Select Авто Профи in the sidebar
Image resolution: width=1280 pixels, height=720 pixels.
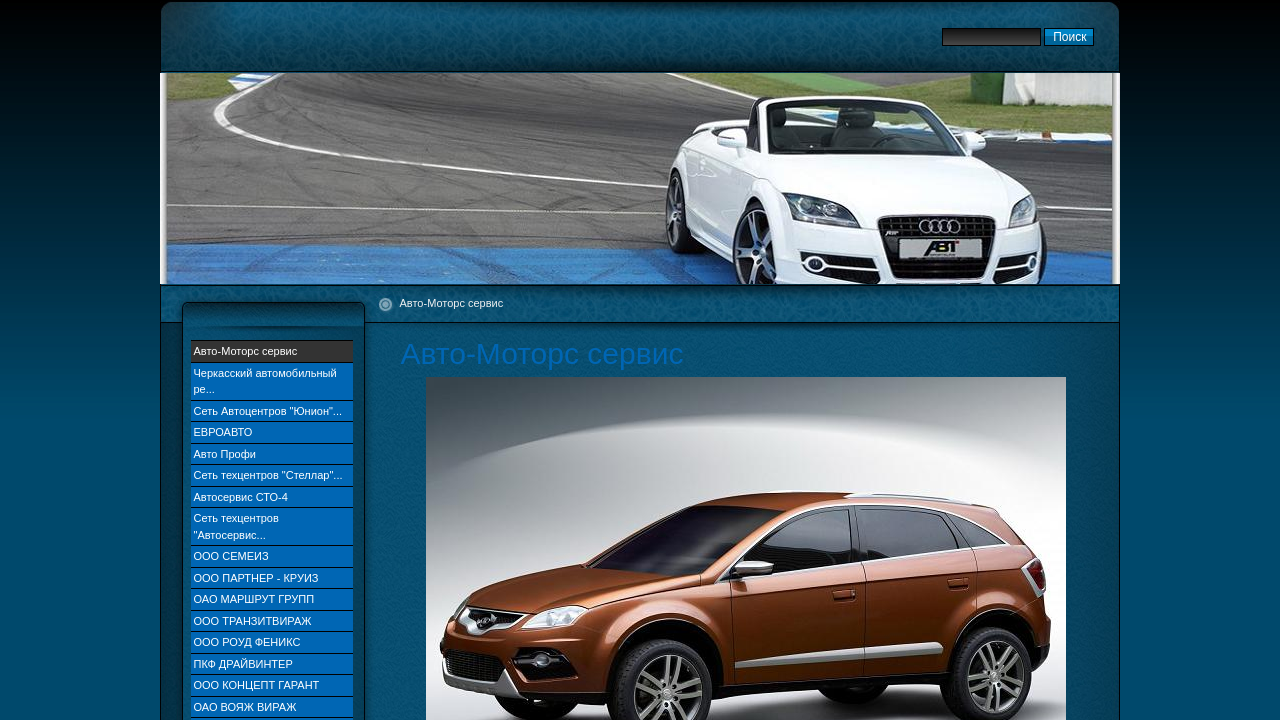(x=272, y=454)
